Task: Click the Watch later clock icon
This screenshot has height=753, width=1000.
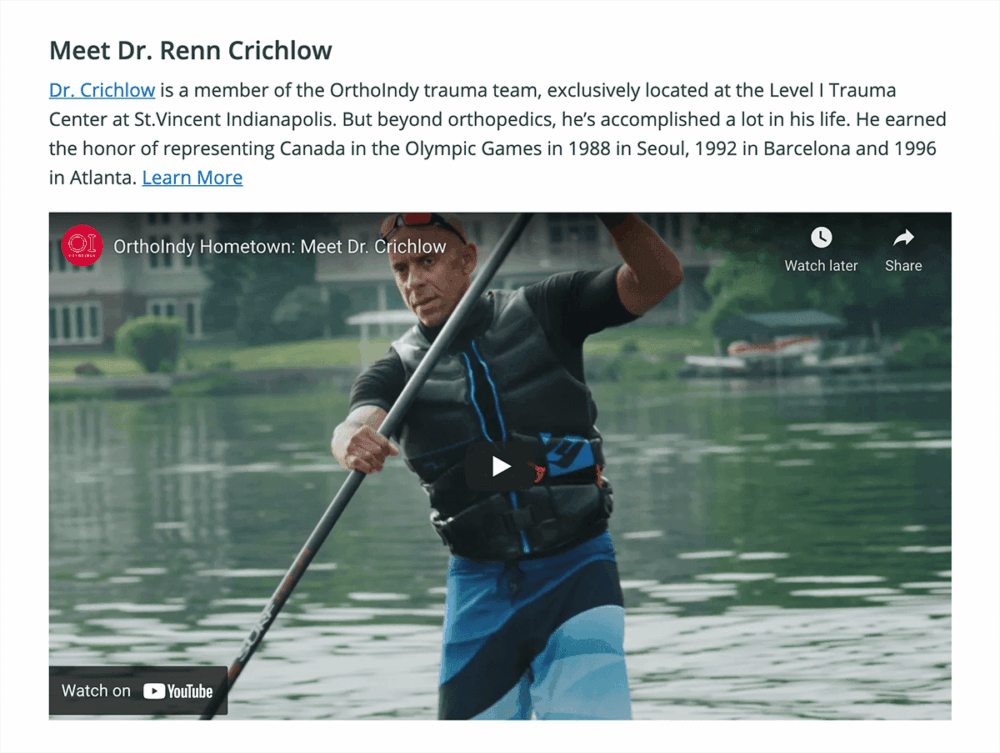Action: click(x=821, y=238)
